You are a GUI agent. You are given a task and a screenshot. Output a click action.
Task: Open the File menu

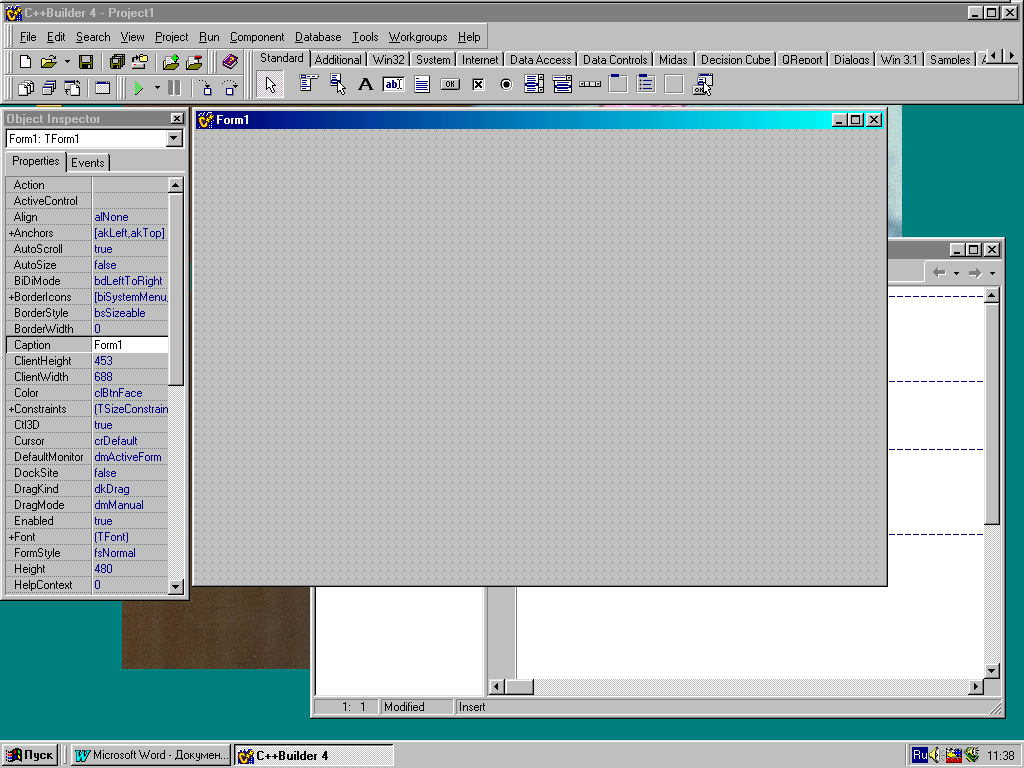point(28,37)
